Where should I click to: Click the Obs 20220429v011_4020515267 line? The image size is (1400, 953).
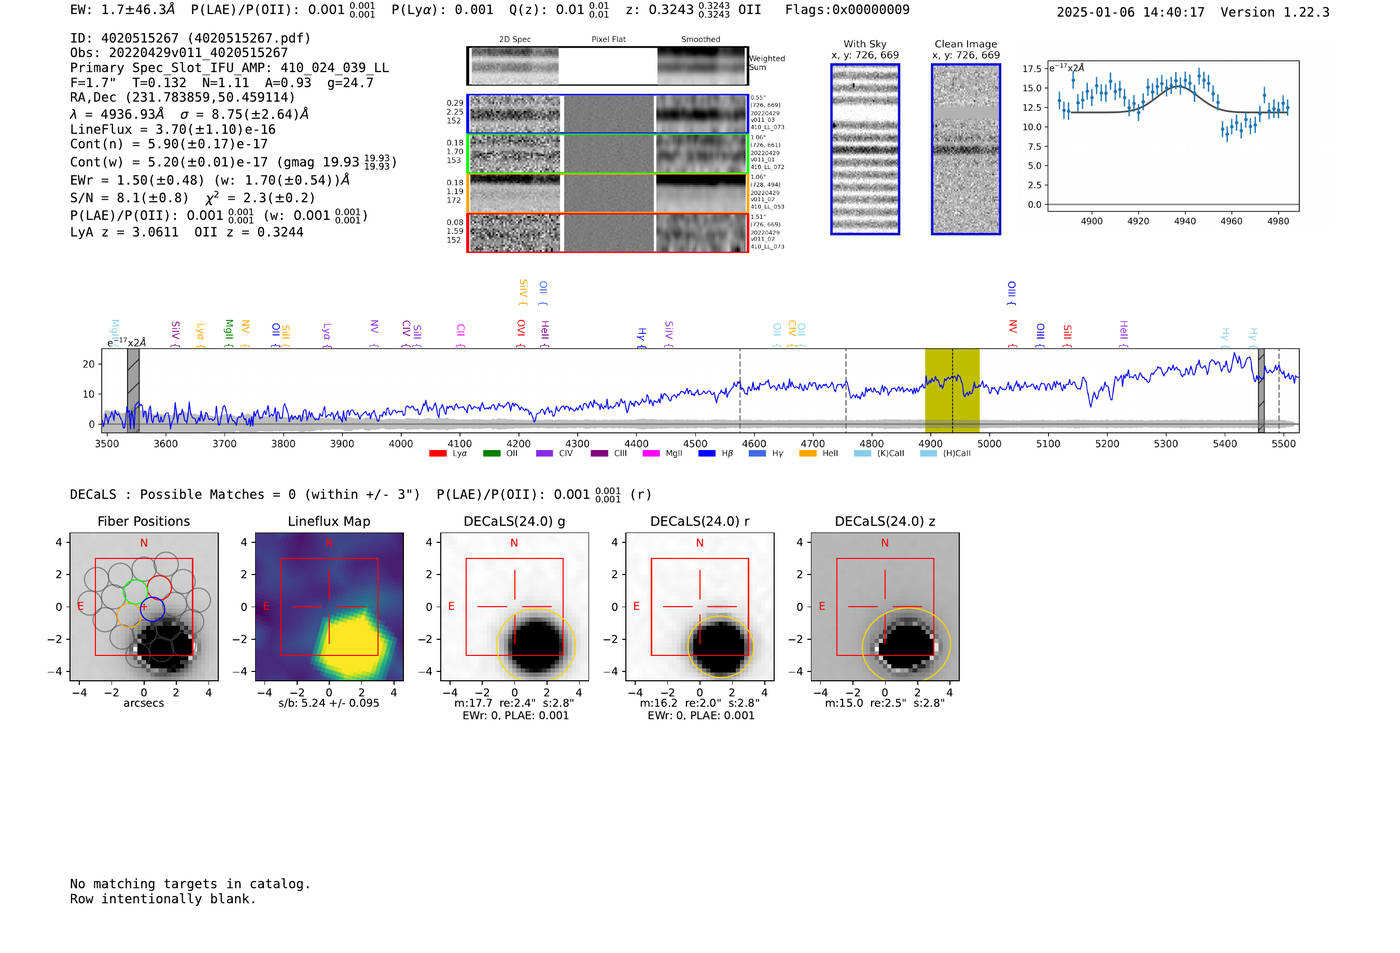(179, 53)
